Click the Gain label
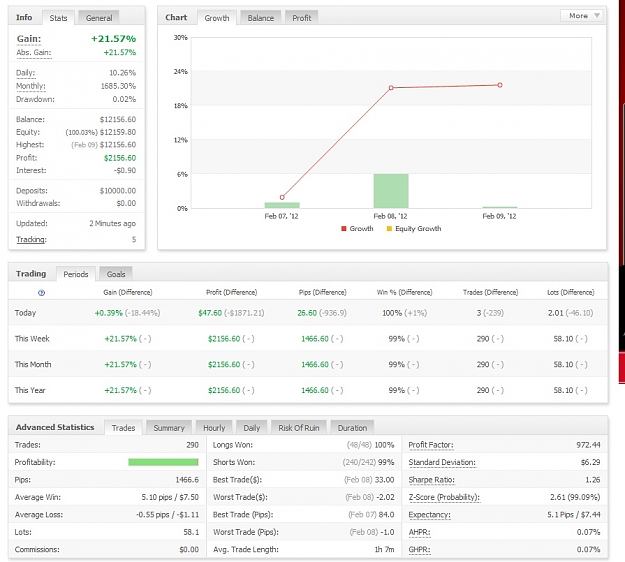Viewport: 625px width, 562px height. pyautogui.click(x=29, y=39)
